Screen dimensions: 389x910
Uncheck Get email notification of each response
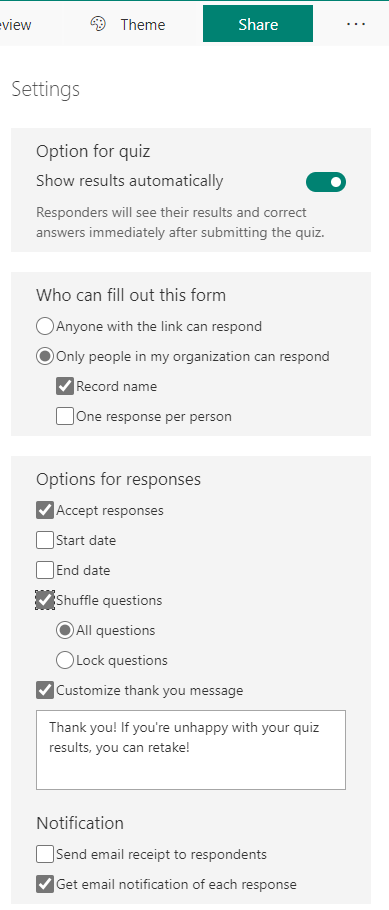tap(45, 884)
